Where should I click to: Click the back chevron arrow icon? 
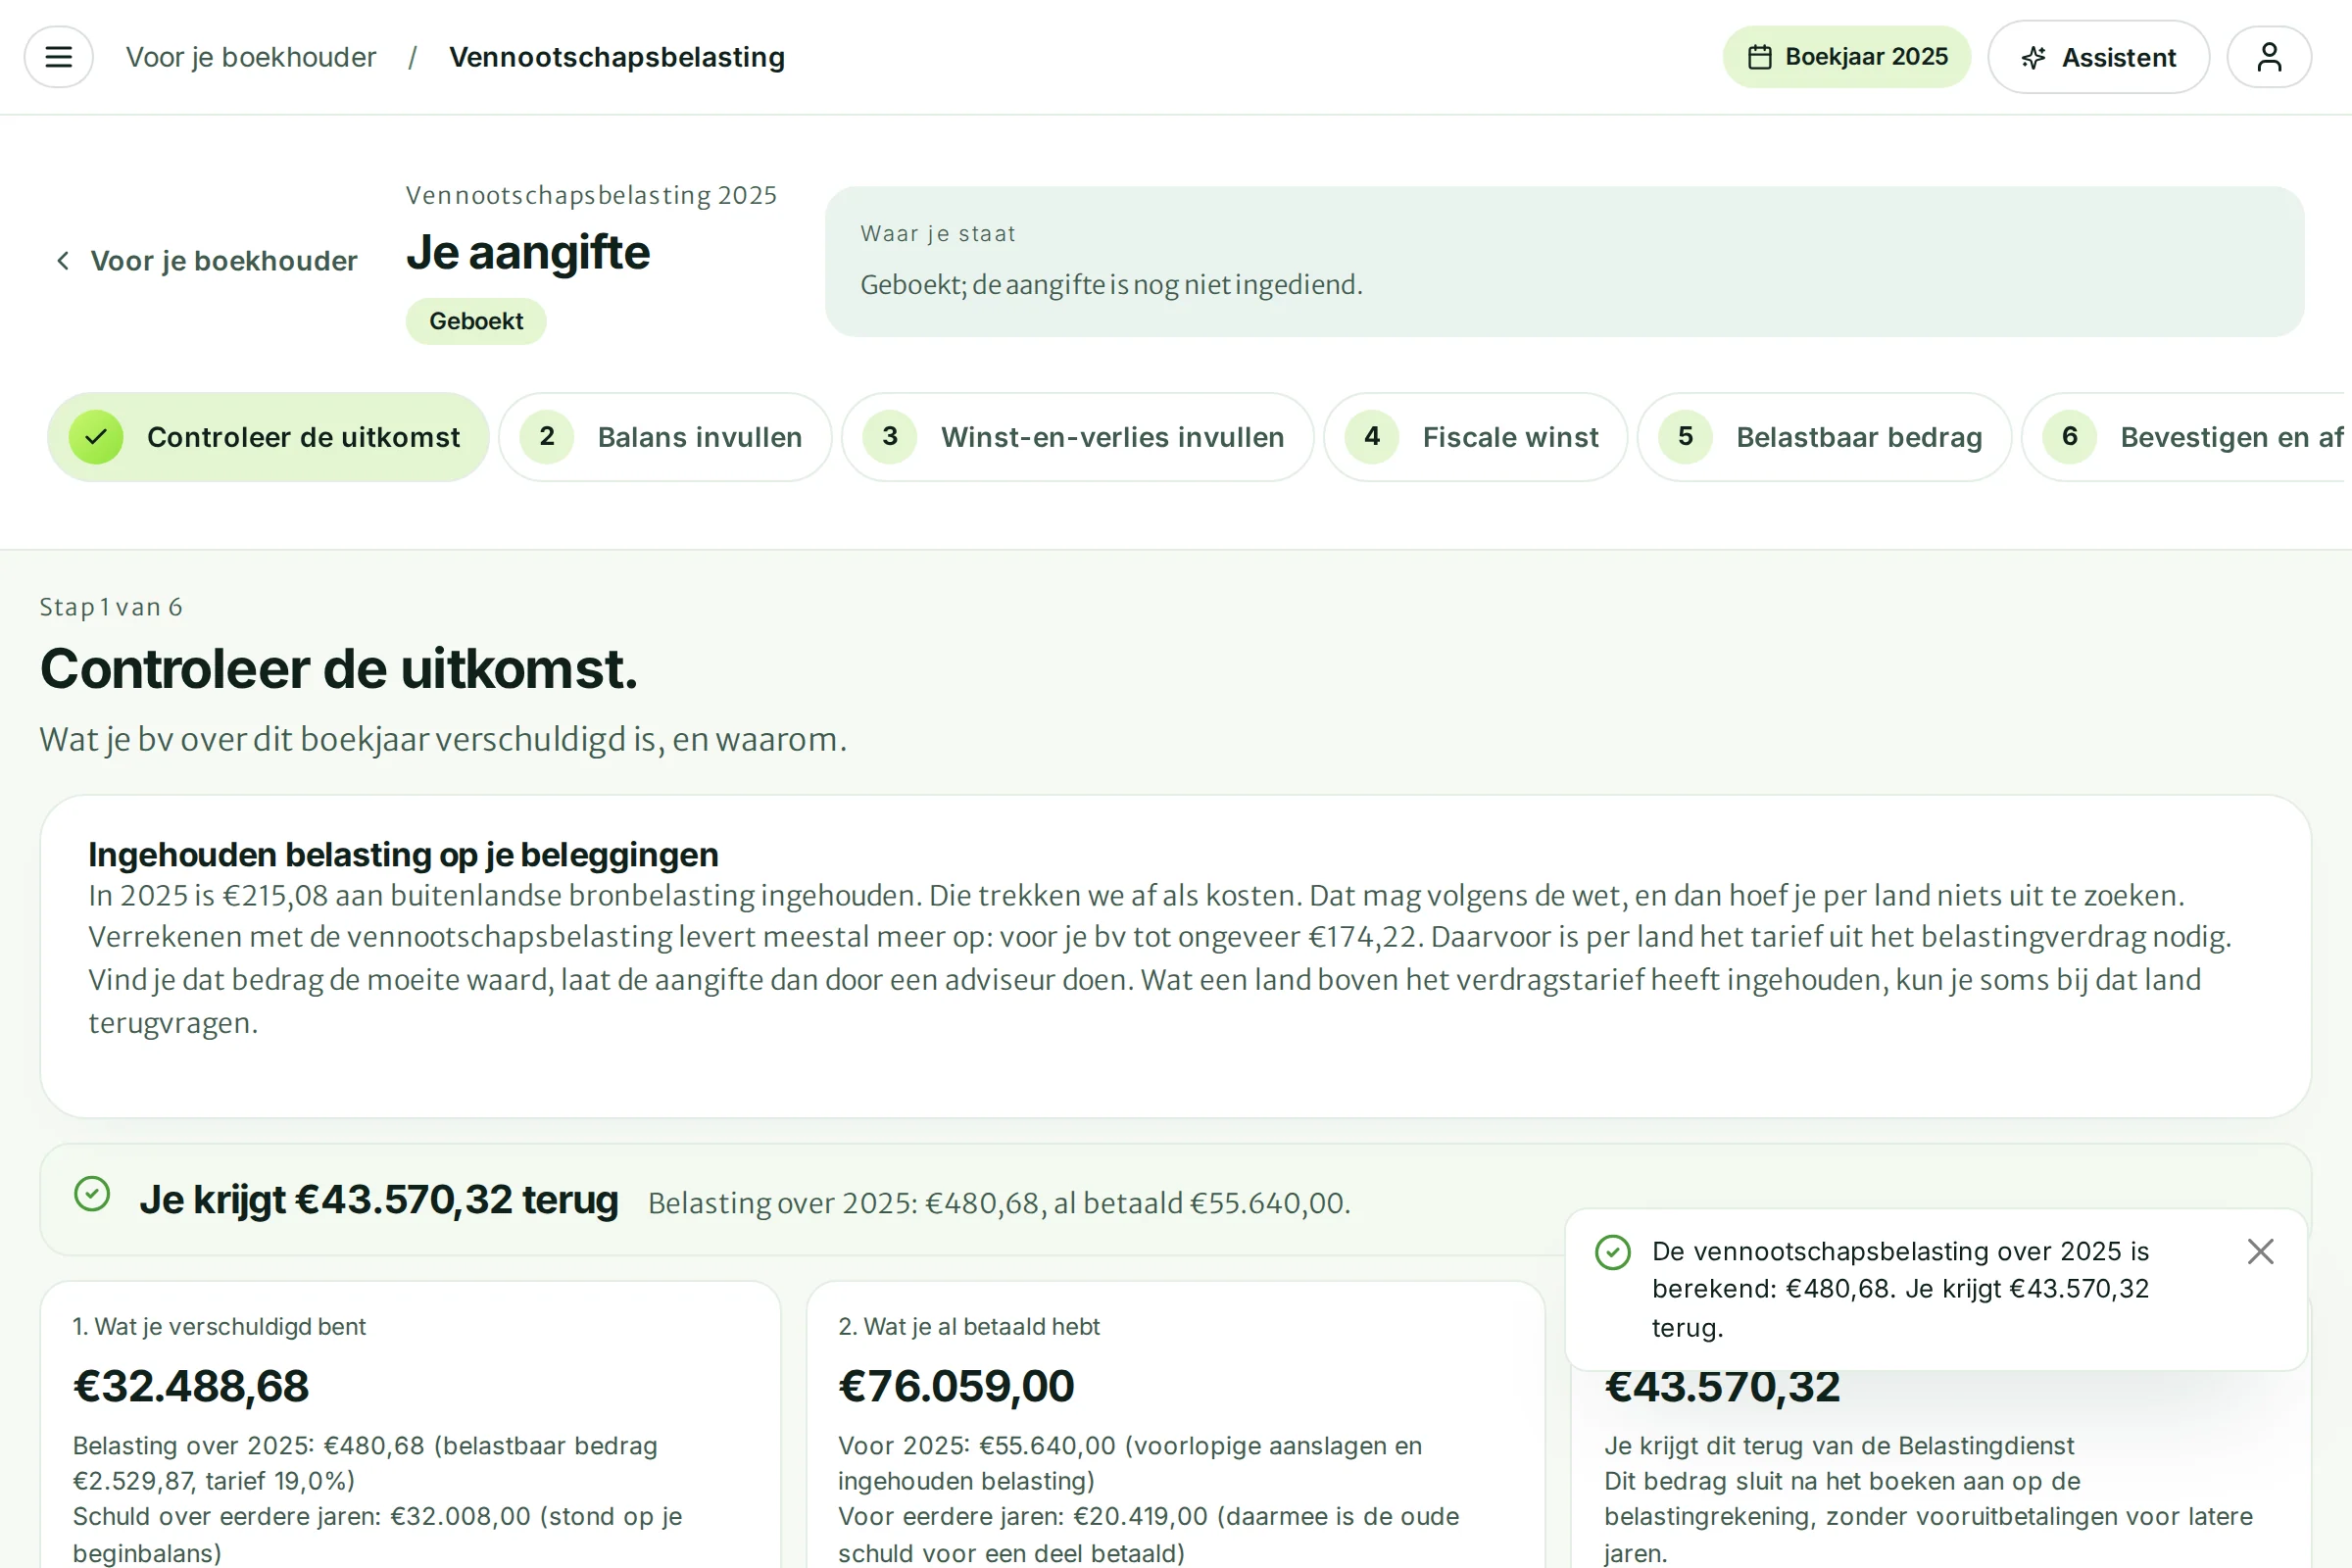(63, 261)
